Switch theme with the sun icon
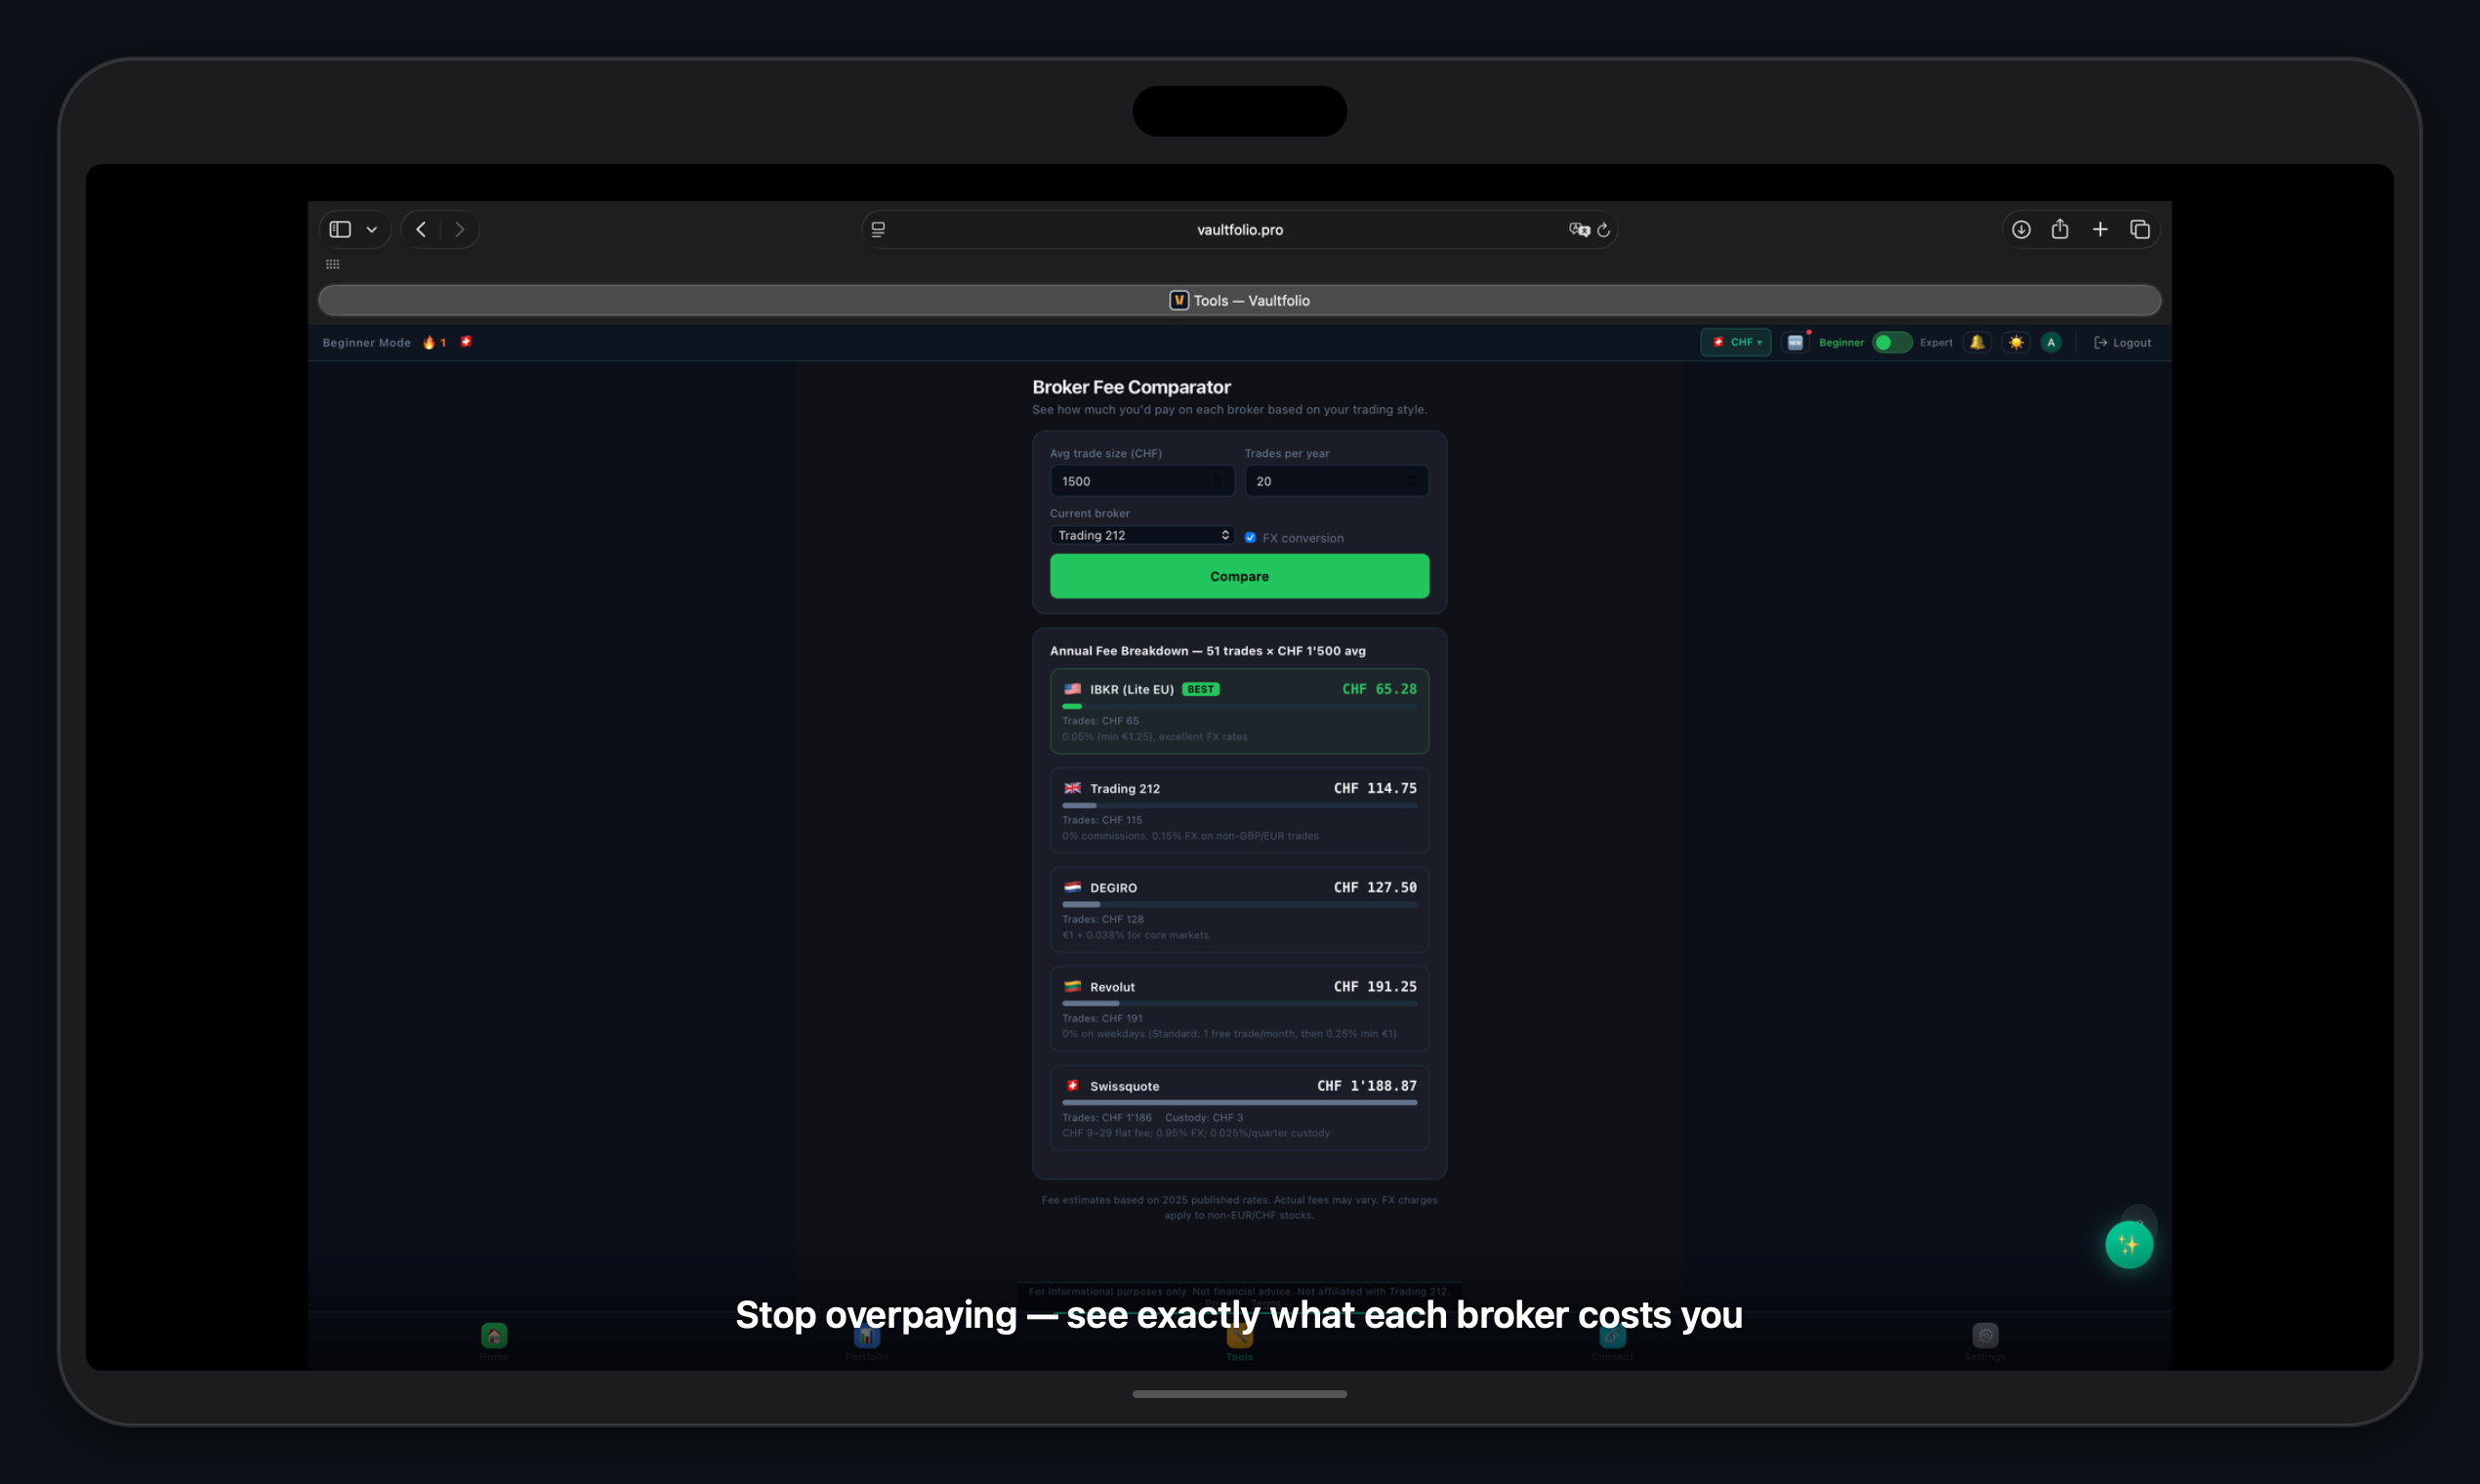2480x1484 pixels. click(2016, 342)
